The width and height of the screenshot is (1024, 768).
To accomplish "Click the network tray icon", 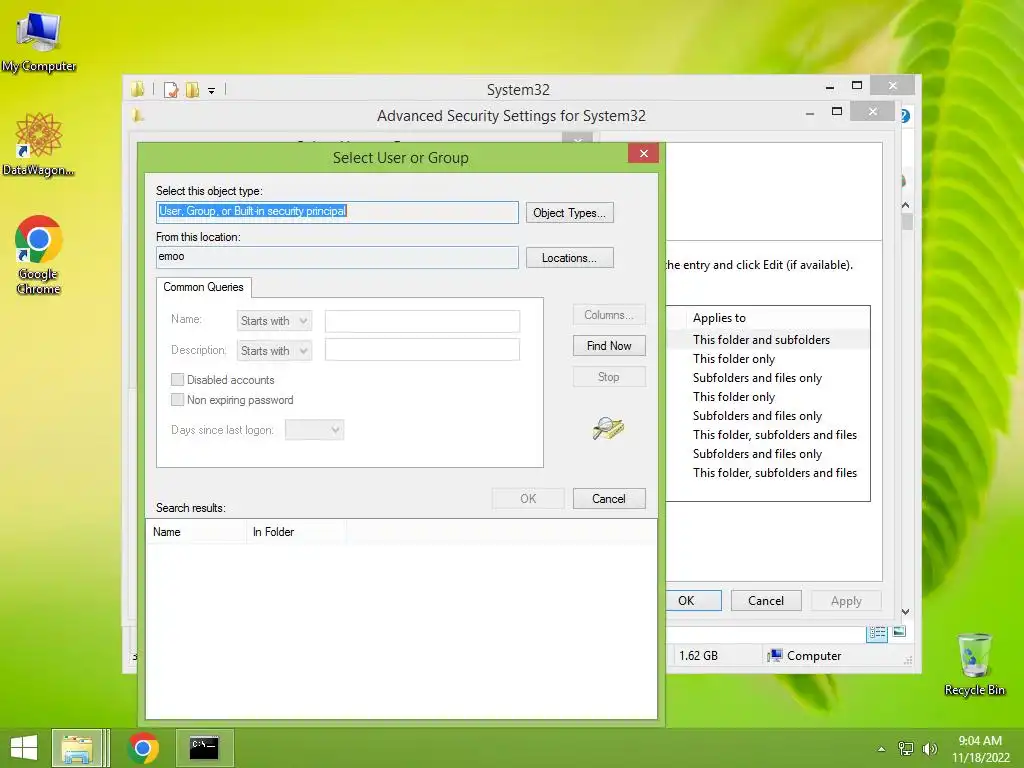I will [906, 748].
